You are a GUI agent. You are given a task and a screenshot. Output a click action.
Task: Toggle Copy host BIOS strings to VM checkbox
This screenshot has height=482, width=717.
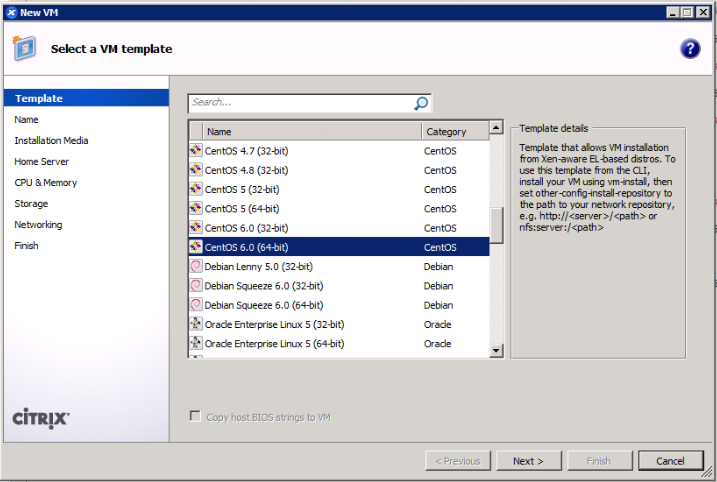tap(195, 417)
